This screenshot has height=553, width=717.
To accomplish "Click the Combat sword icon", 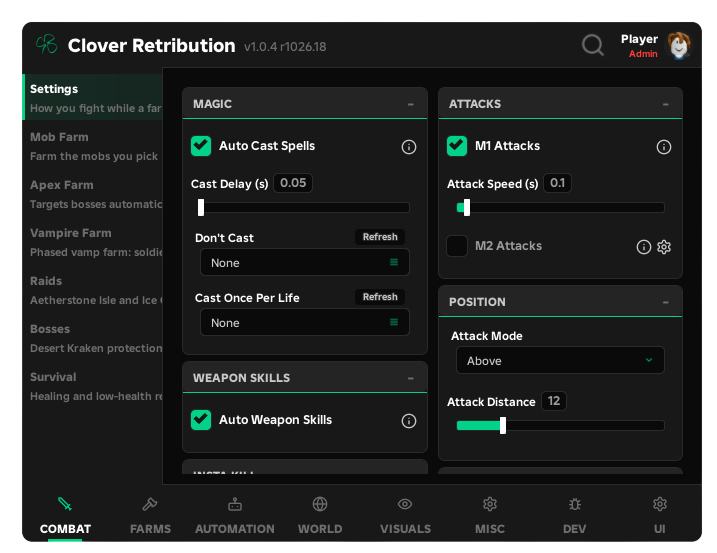I will pos(65,504).
